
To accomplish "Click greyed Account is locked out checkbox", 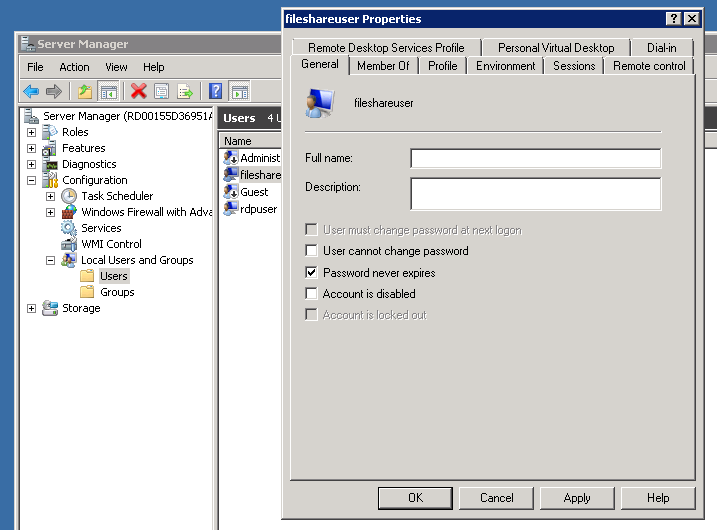I will coord(311,315).
